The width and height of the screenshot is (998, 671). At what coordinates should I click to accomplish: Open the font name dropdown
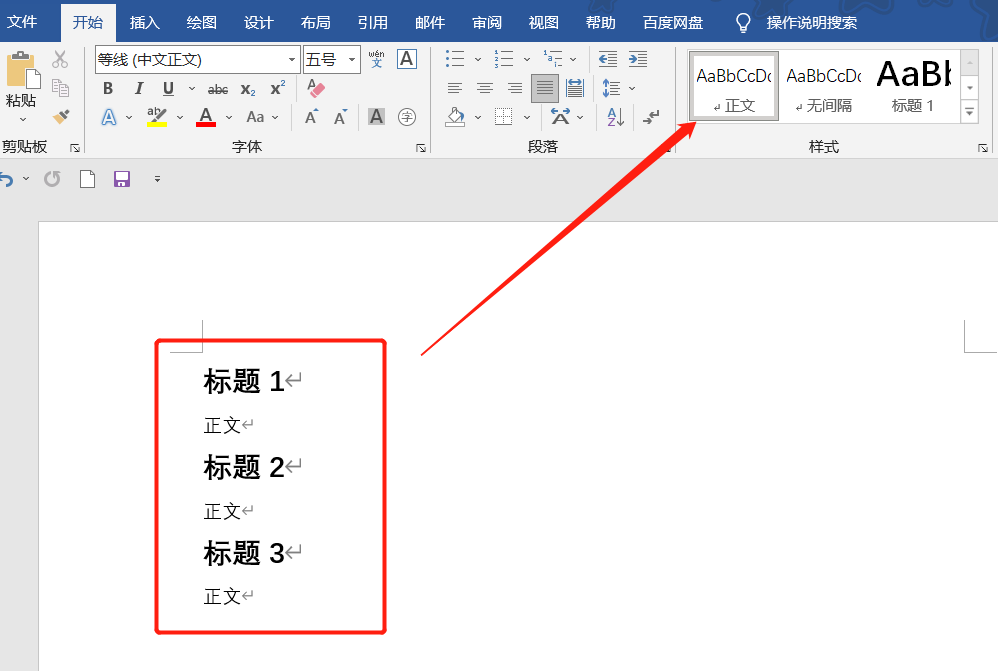(292, 60)
